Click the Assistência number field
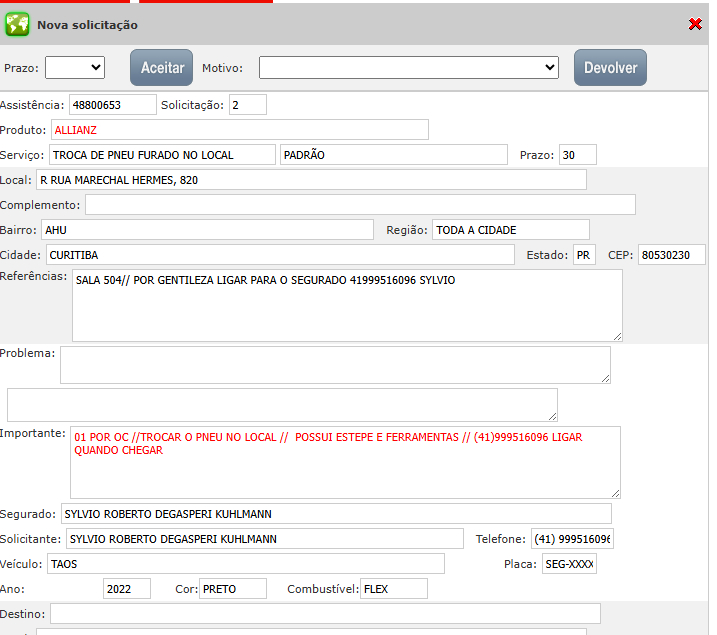 (x=112, y=104)
